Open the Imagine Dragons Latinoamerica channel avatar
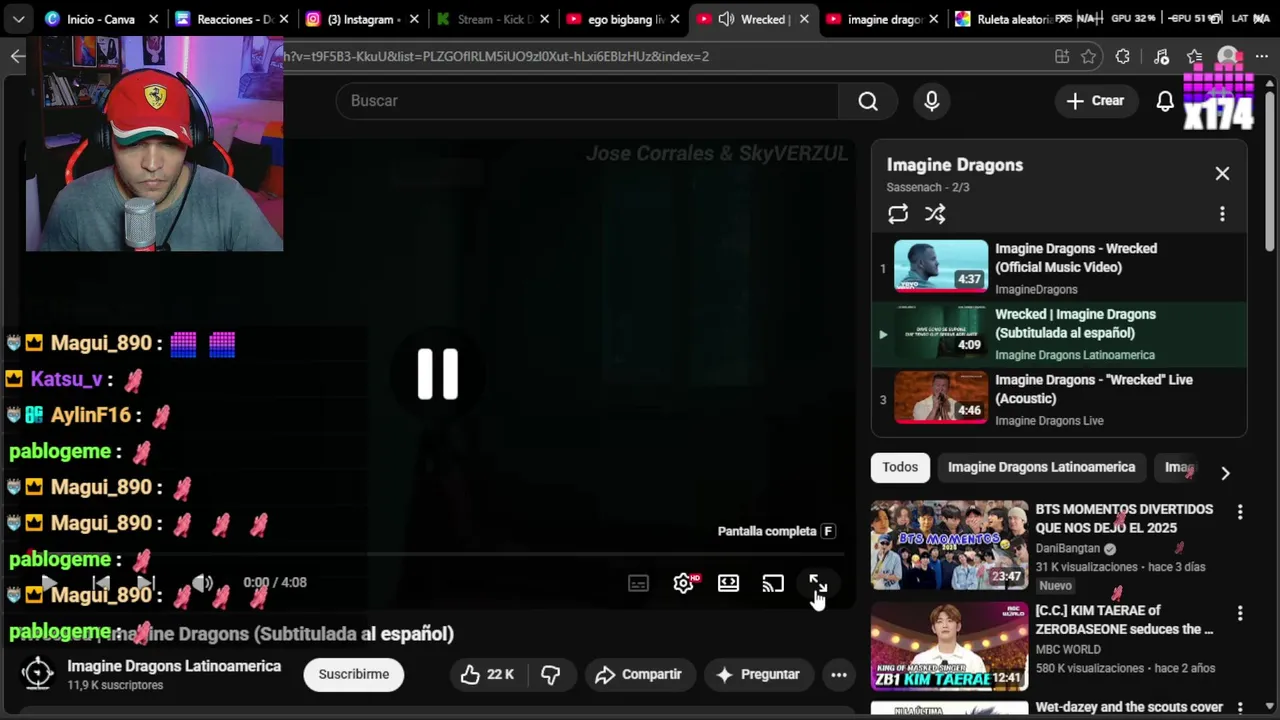 click(x=38, y=674)
